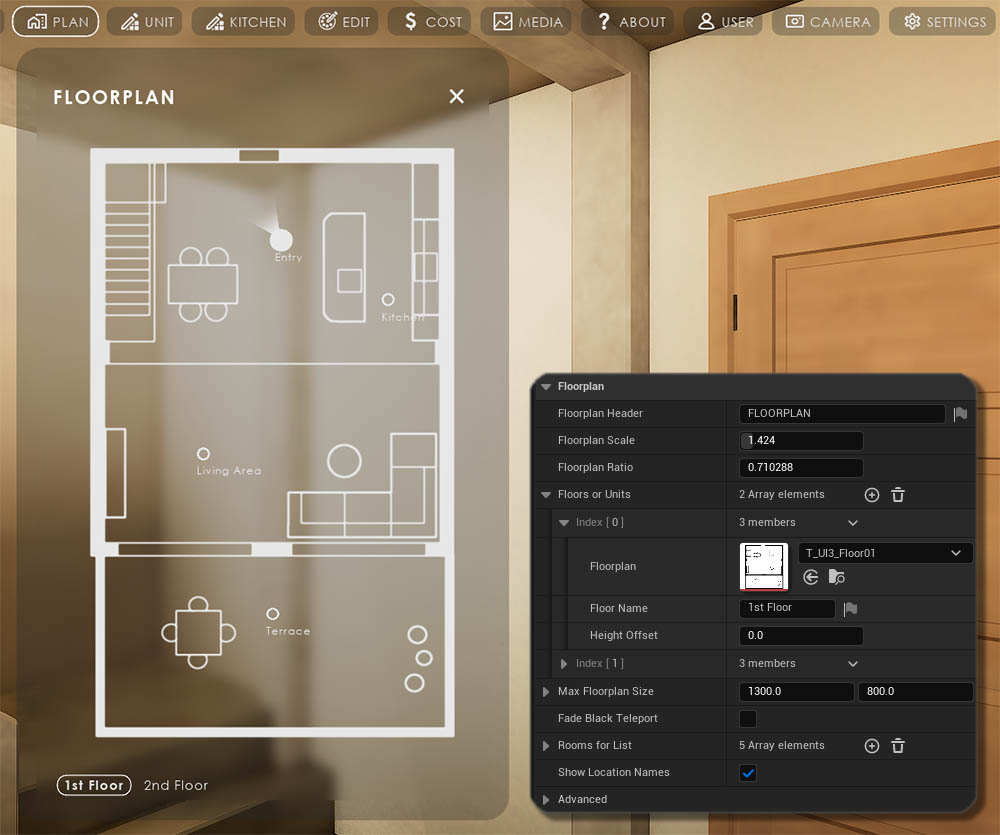Click localization flag next to Floorplan Header

960,414
